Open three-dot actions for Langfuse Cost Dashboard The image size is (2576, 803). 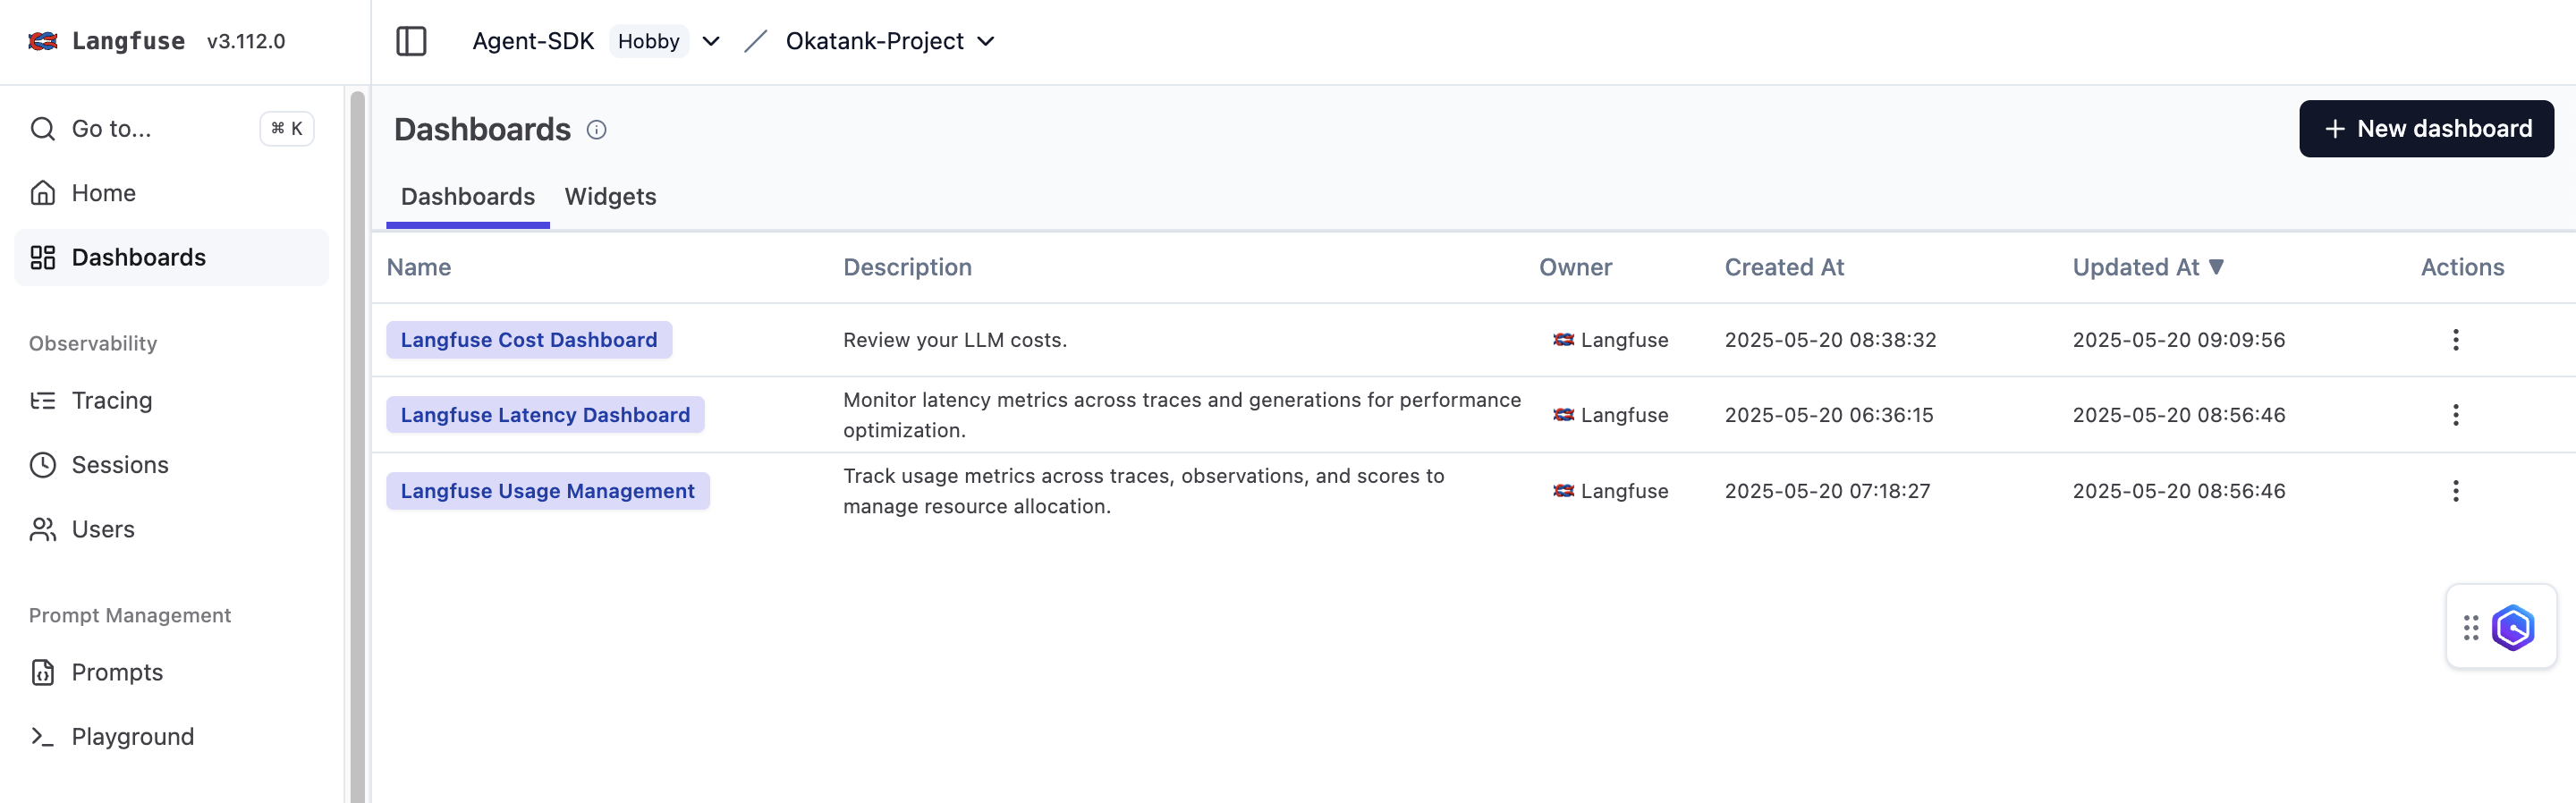pos(2455,340)
